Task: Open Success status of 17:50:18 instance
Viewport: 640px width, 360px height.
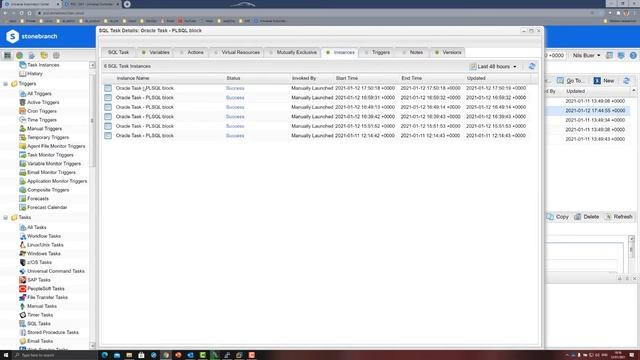Action: pyautogui.click(x=235, y=88)
